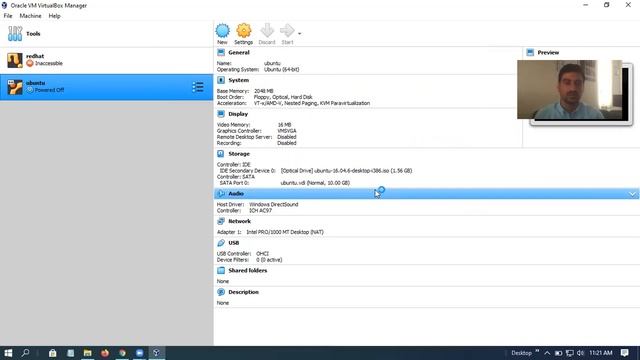Click the New virtual machine icon
This screenshot has width=640, height=360.
pyautogui.click(x=222, y=31)
